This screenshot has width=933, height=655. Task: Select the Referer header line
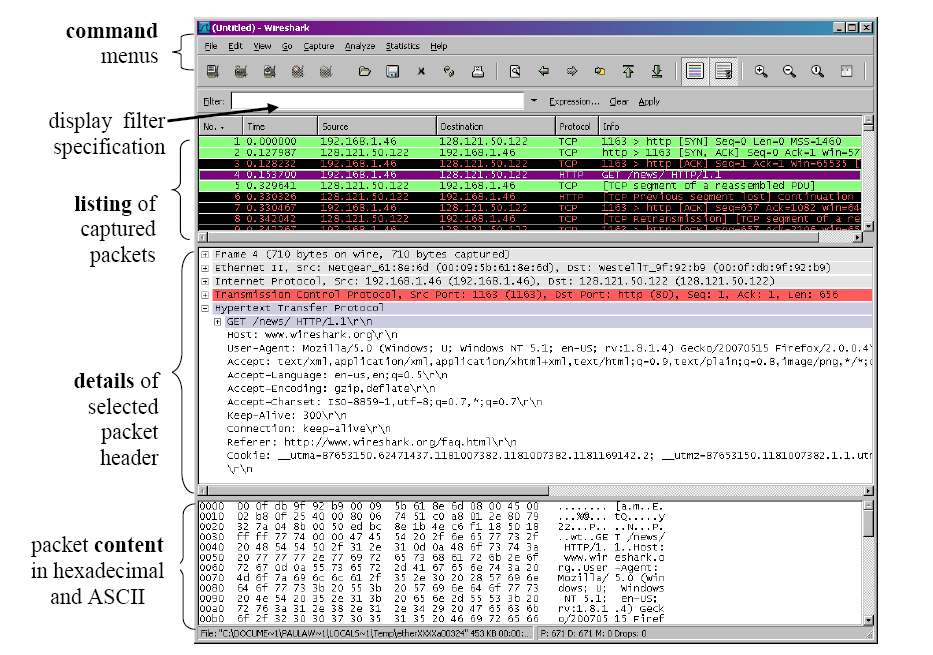pos(371,442)
